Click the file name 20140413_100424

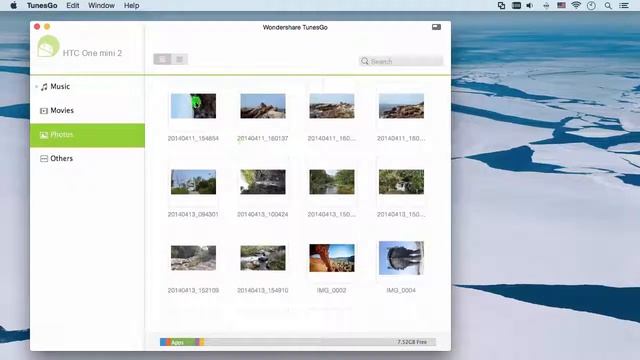pyautogui.click(x=263, y=214)
